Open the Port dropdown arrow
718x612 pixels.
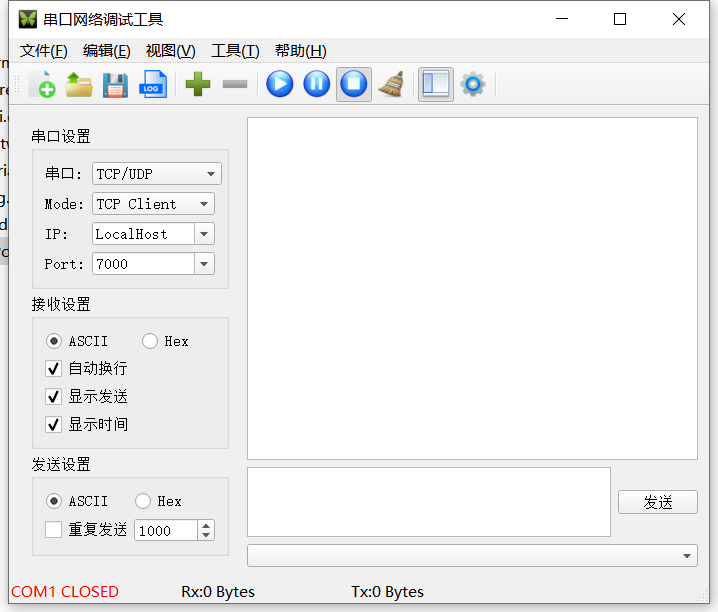tap(204, 264)
